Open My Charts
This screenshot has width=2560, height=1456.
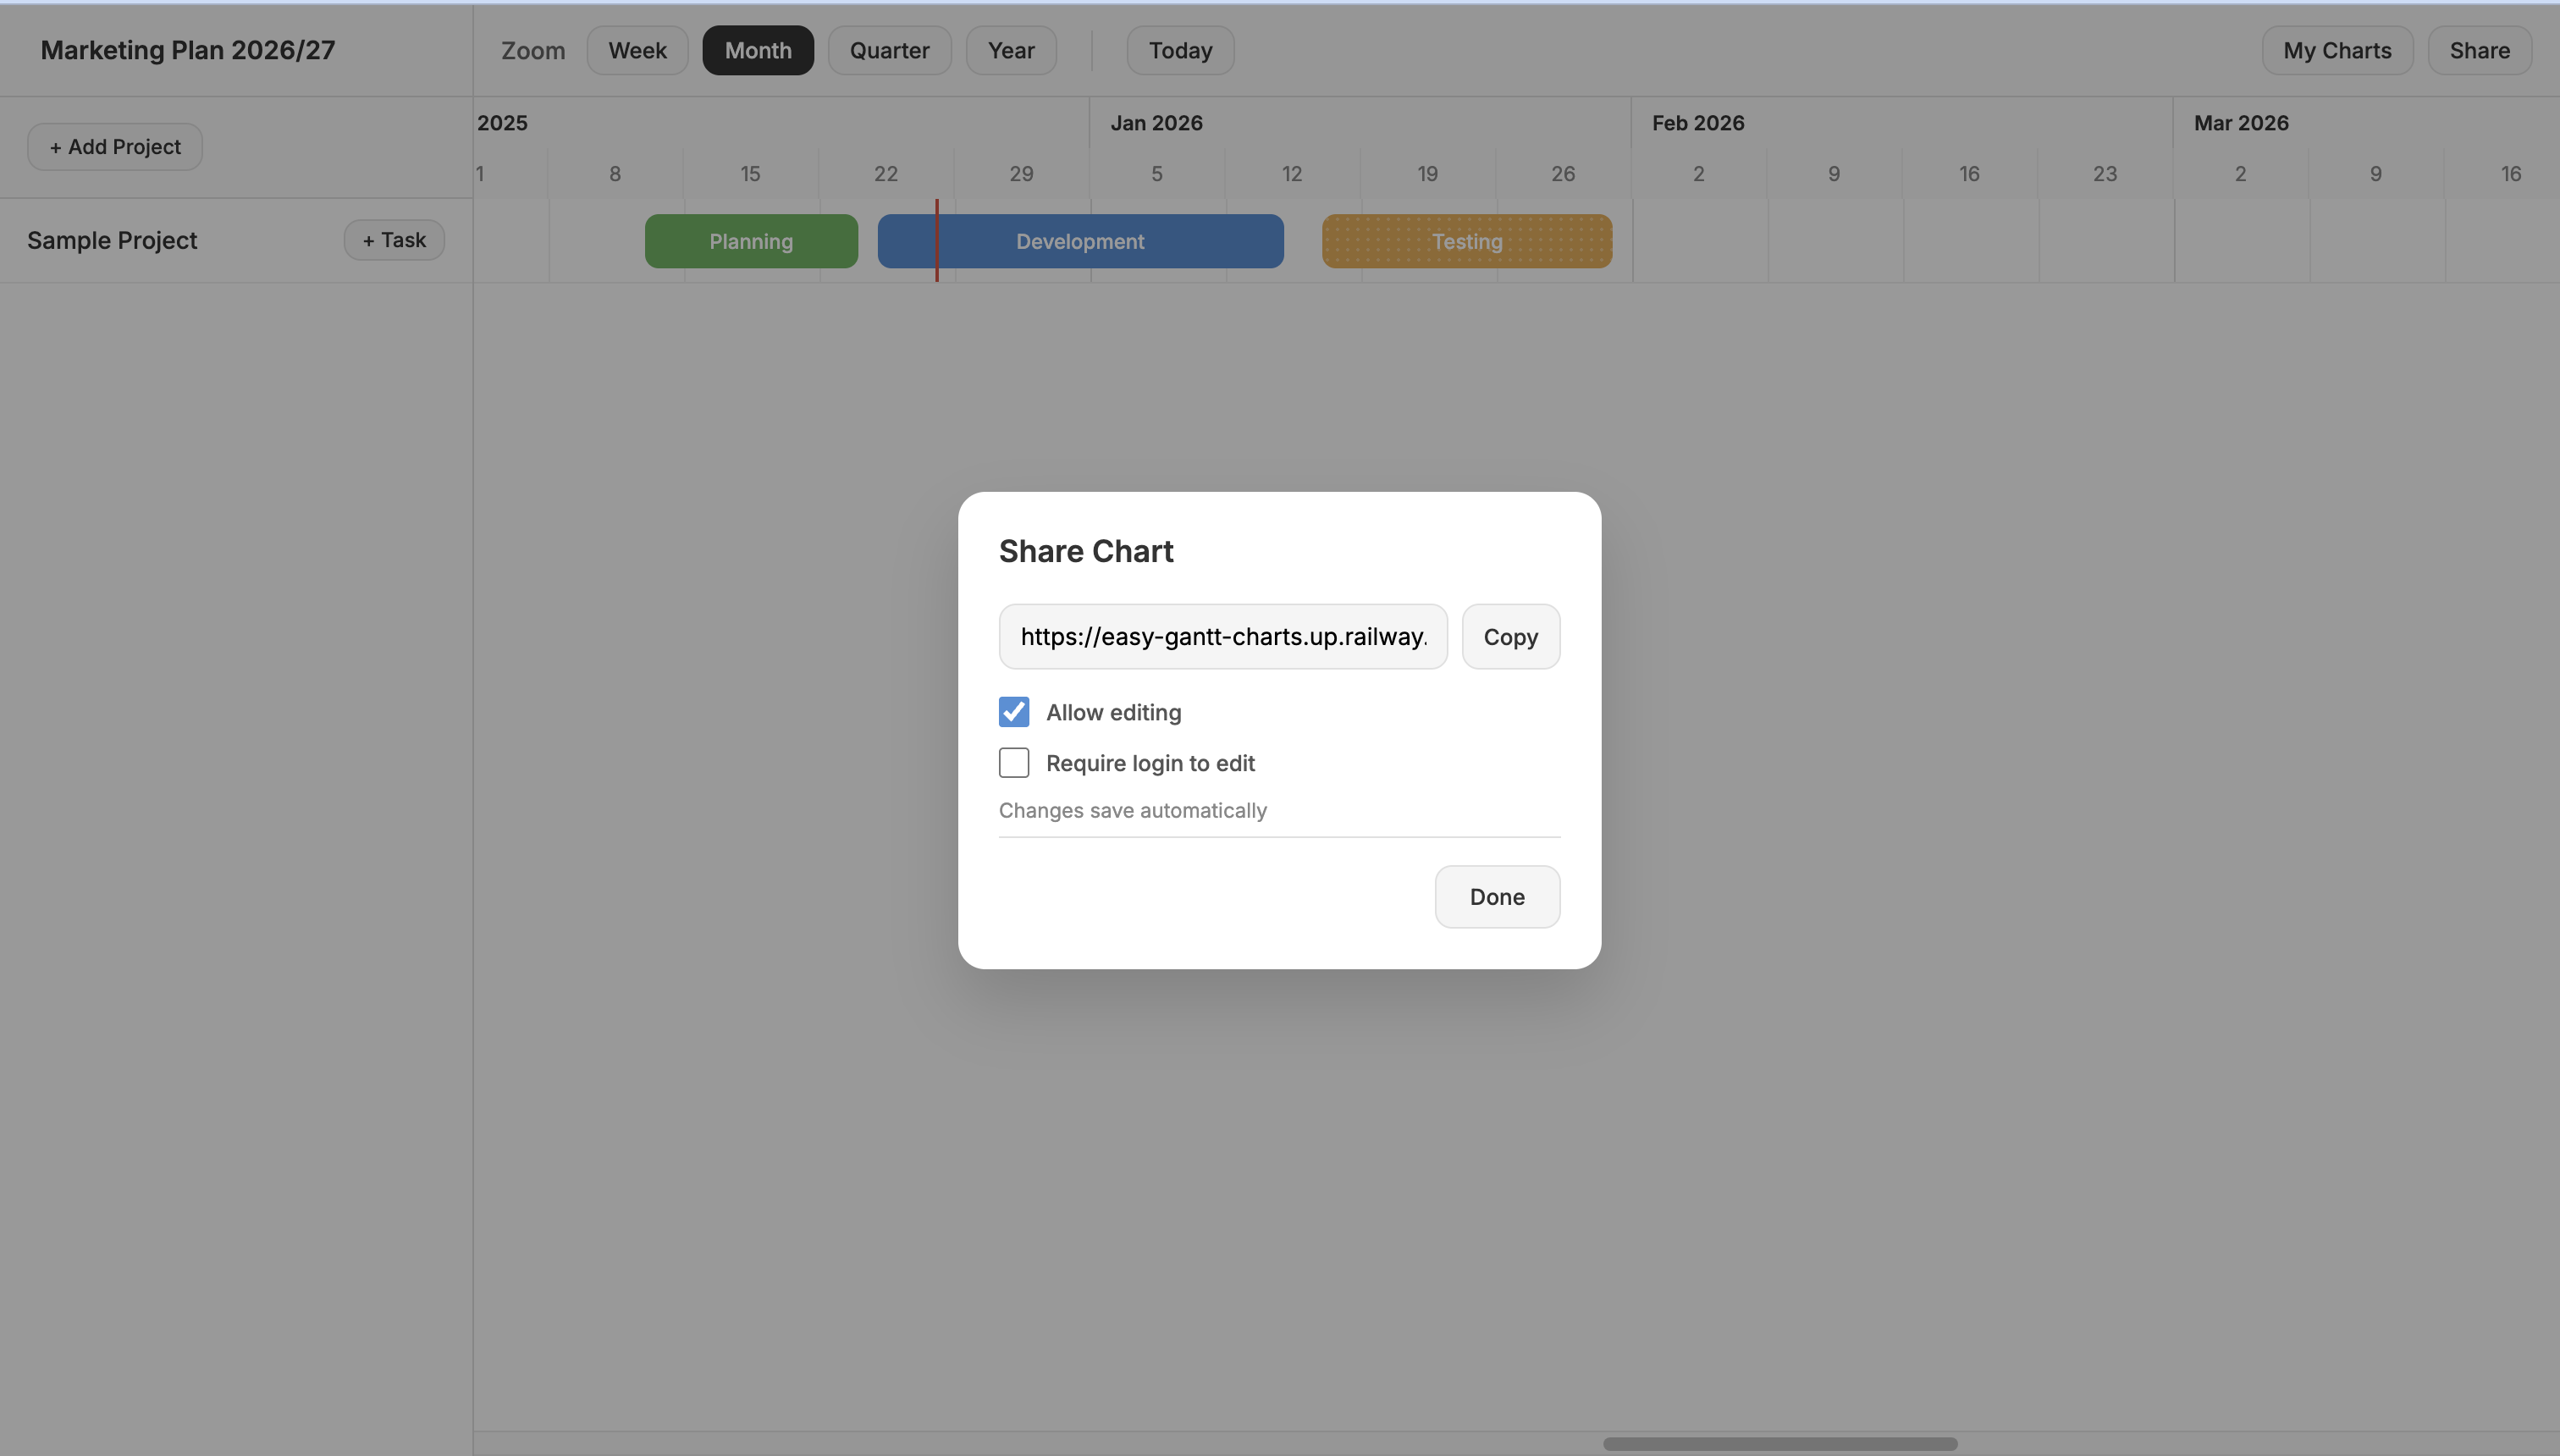[x=2336, y=51]
